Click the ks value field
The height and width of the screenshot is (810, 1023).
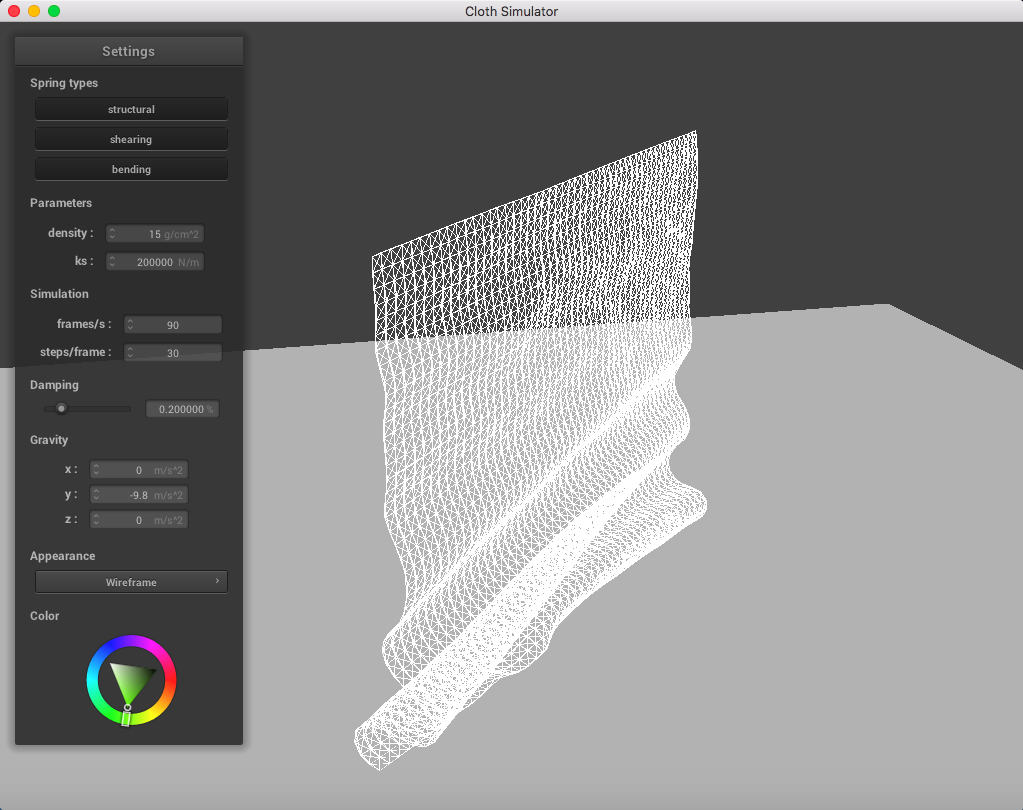click(x=155, y=262)
